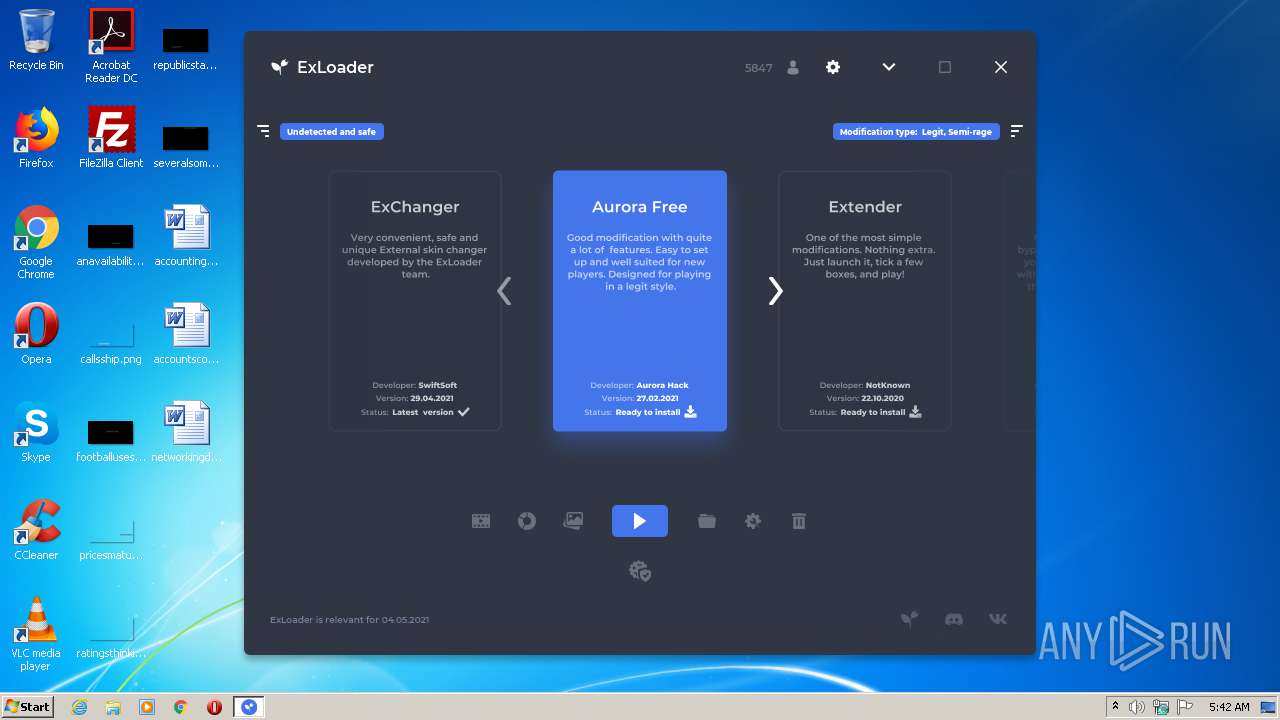Click the 5847 user counter

[x=758, y=68]
